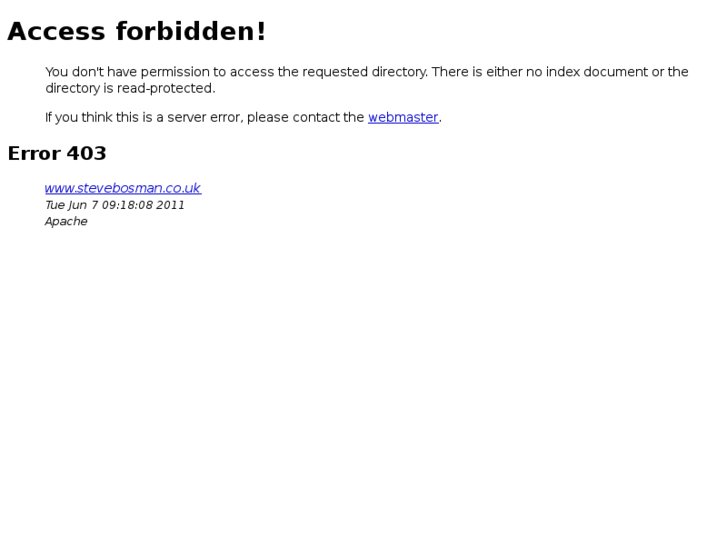The width and height of the screenshot is (727, 545).
Task: Click the text 'If you think'
Action: click(x=79, y=117)
